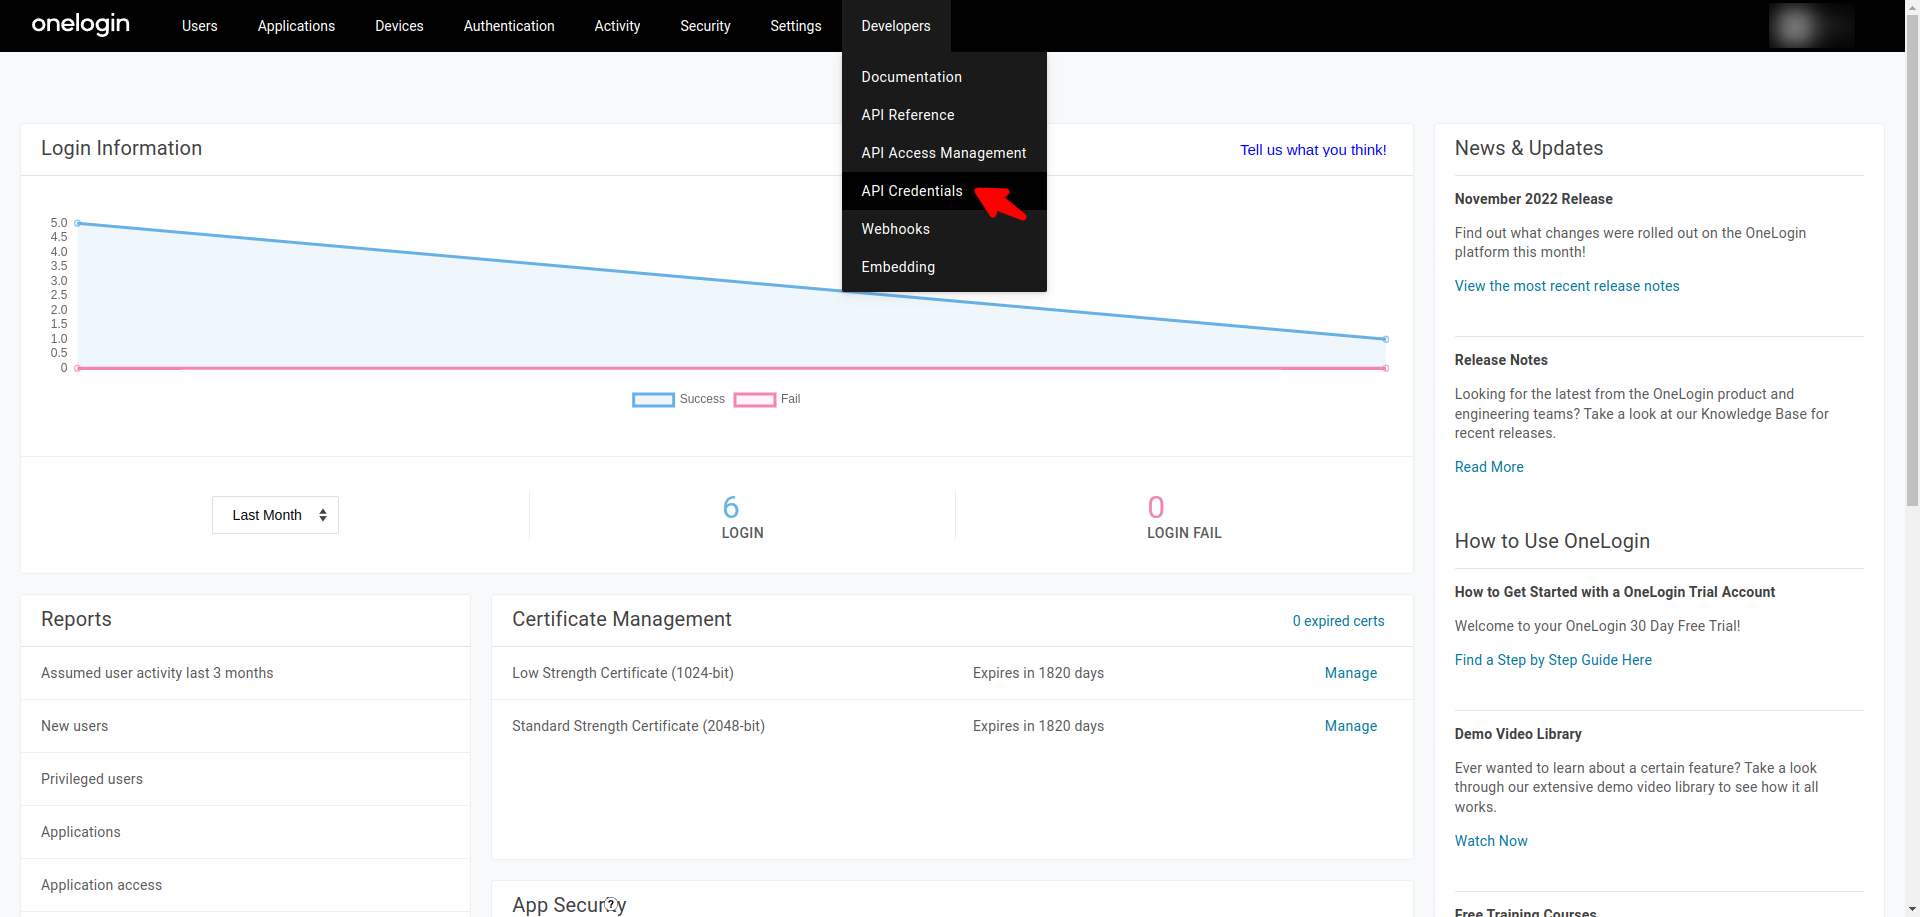Screen dimensions: 1920x917
Task: Open Find a Step by Step Guide link
Action: [x=1553, y=660]
